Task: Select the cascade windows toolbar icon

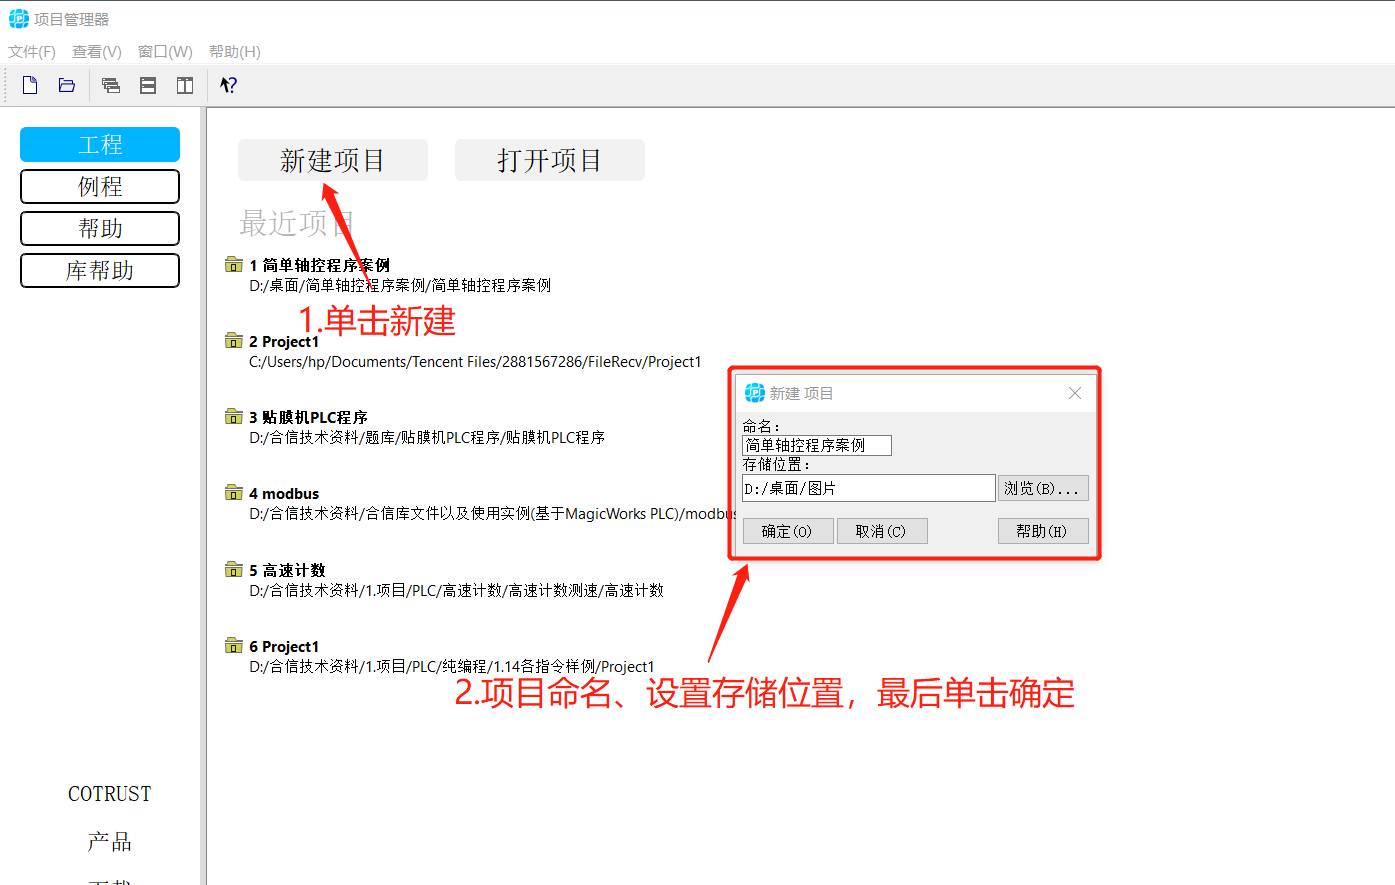Action: pos(111,85)
